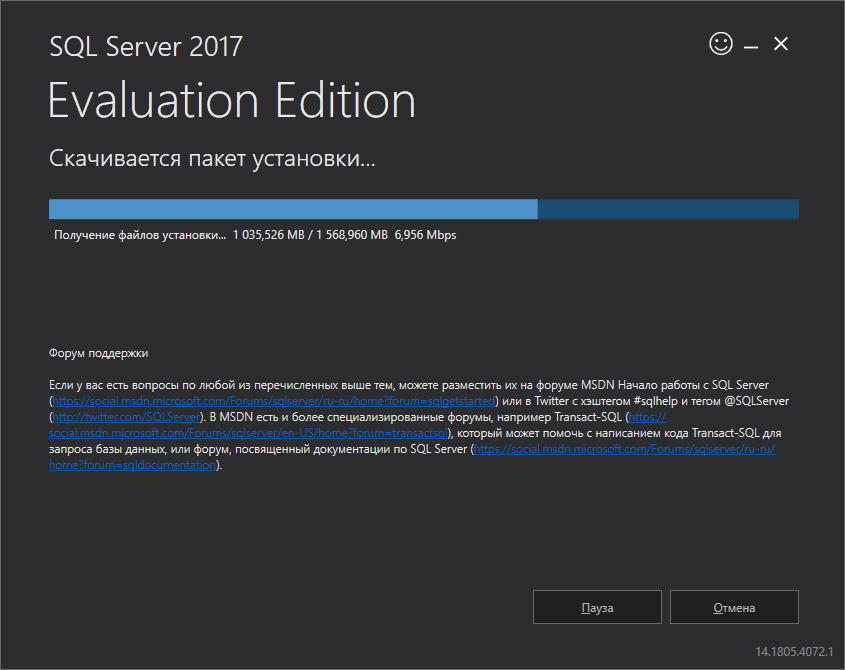Viewport: 845px width, 670px height.
Task: Click the filled part of the progress bar
Action: 292,209
